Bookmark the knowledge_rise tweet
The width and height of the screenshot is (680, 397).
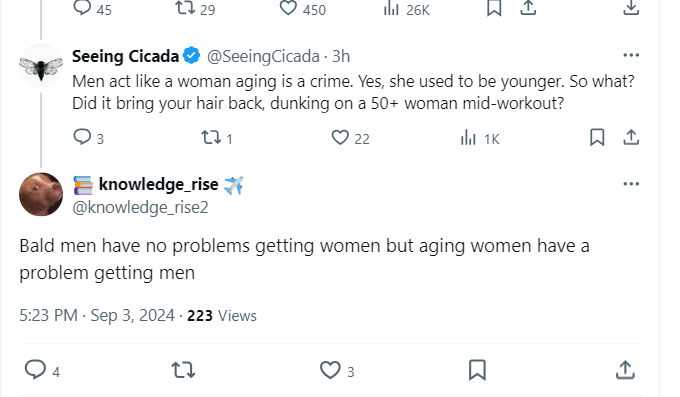[x=477, y=370]
